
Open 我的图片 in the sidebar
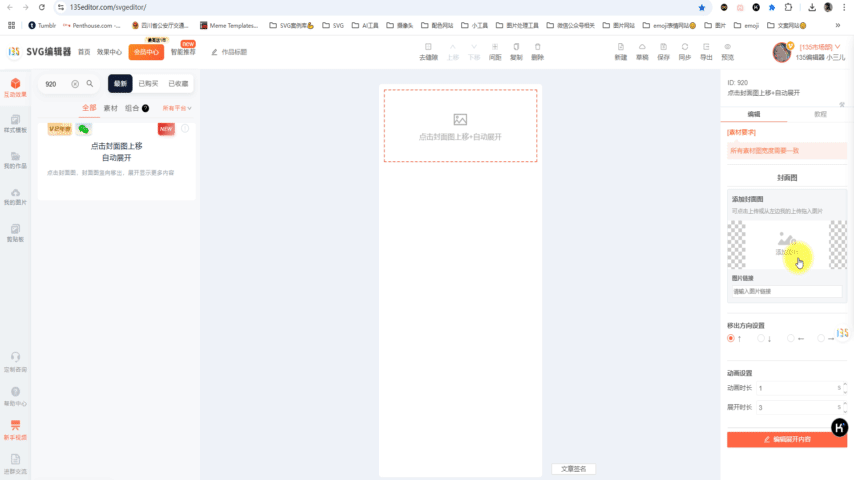(x=15, y=197)
